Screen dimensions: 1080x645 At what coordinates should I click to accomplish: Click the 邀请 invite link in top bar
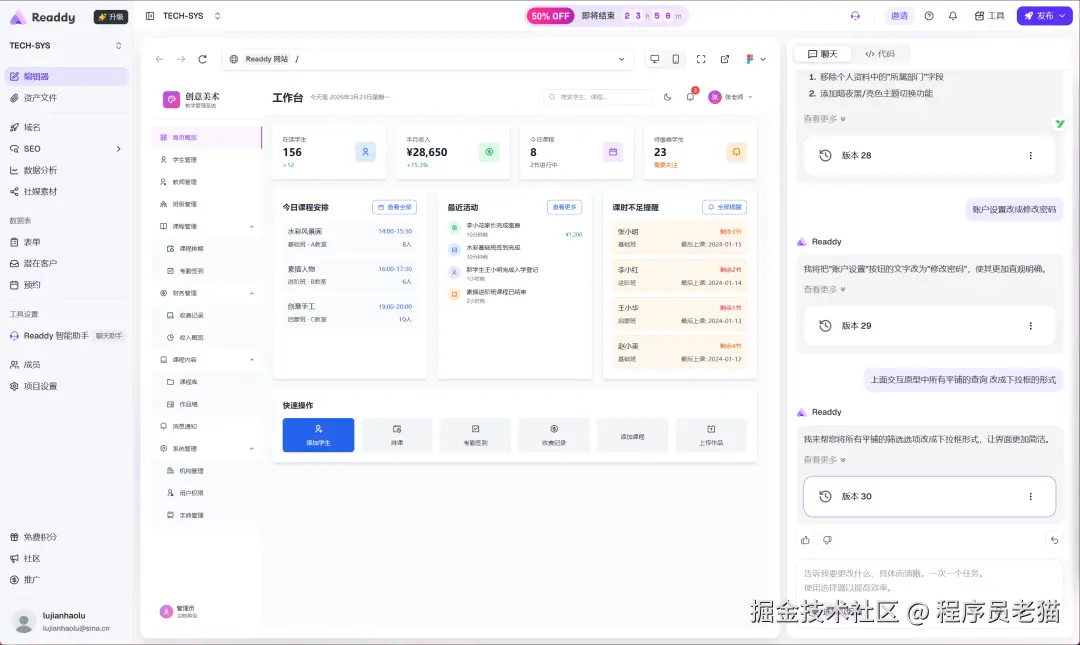(x=899, y=16)
